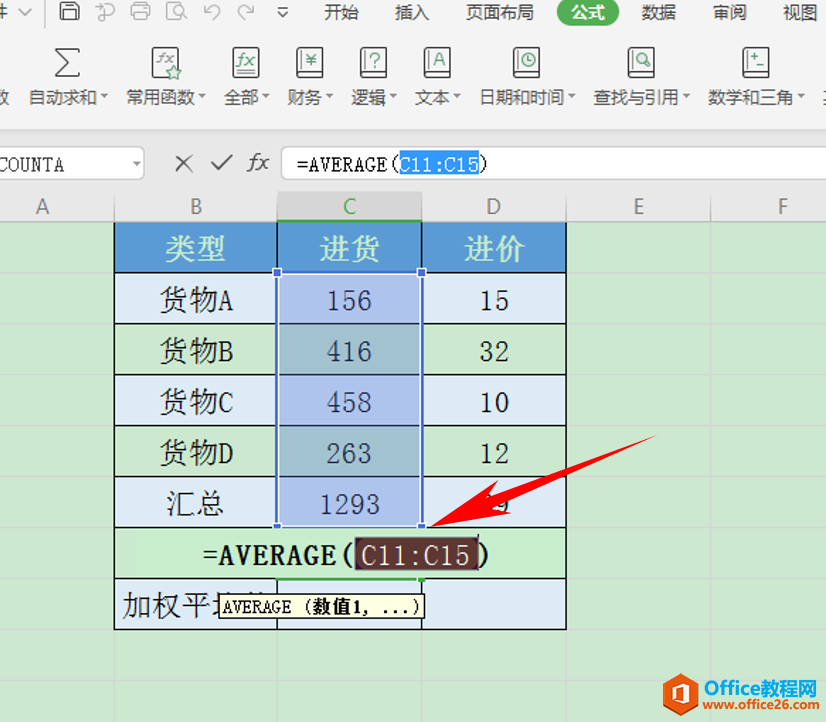Click the 货物D cell
Screen dimensions: 826x722
(196, 452)
